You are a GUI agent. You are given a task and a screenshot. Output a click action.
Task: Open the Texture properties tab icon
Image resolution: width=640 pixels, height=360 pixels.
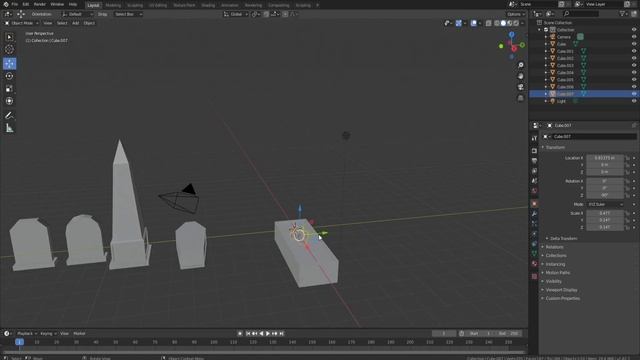click(534, 276)
